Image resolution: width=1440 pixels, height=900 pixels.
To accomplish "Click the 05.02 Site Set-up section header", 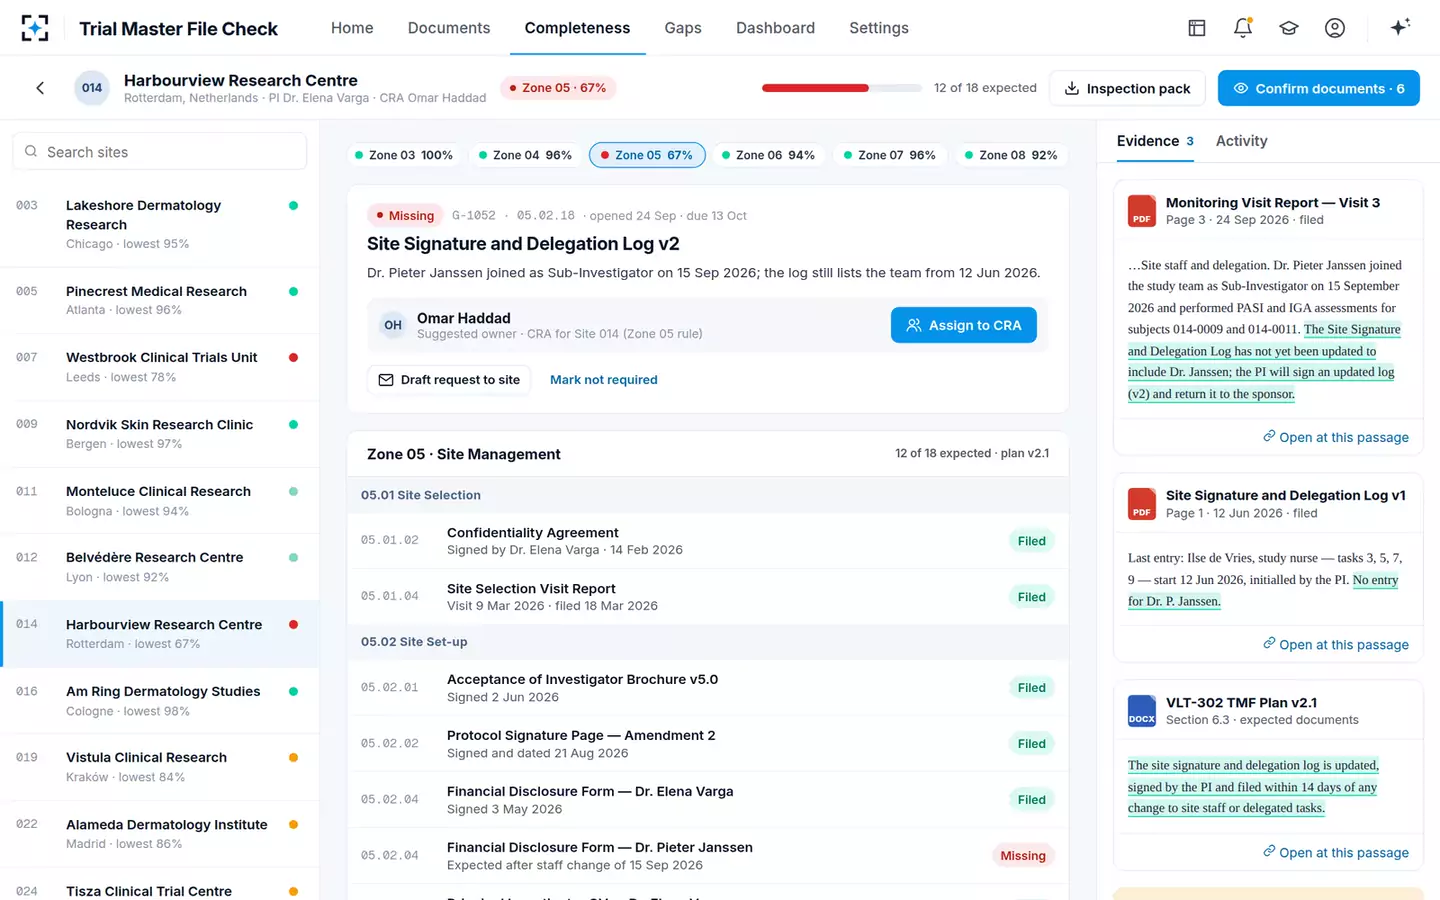I will [708, 642].
